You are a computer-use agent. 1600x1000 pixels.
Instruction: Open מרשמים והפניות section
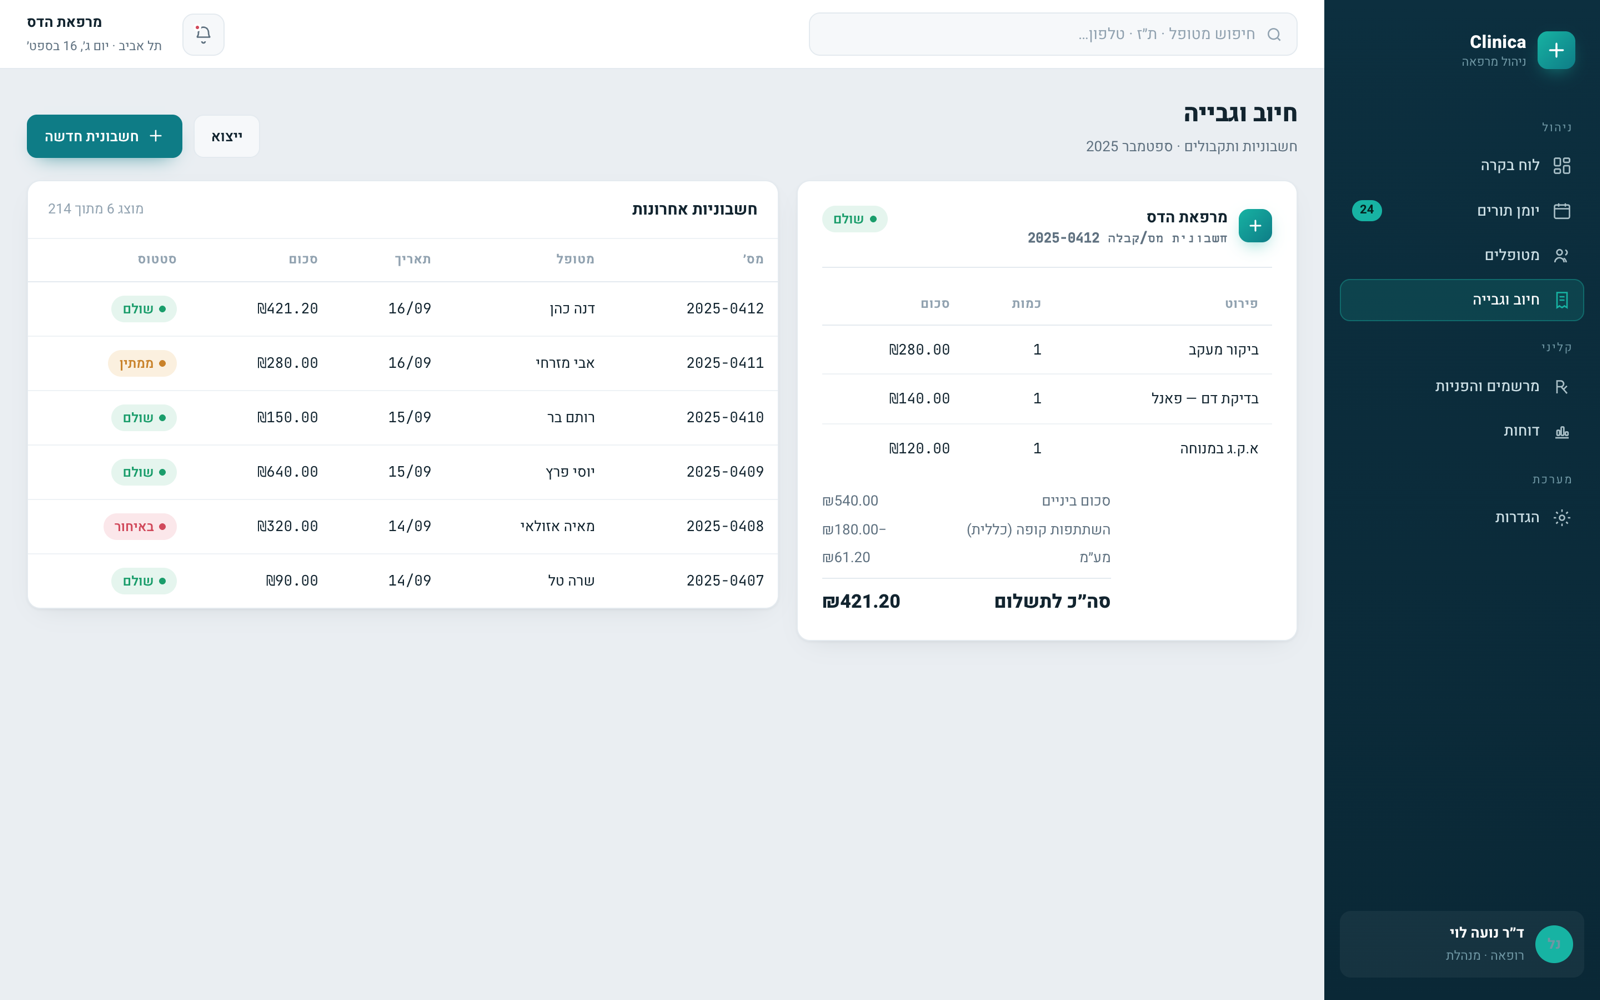click(1462, 386)
